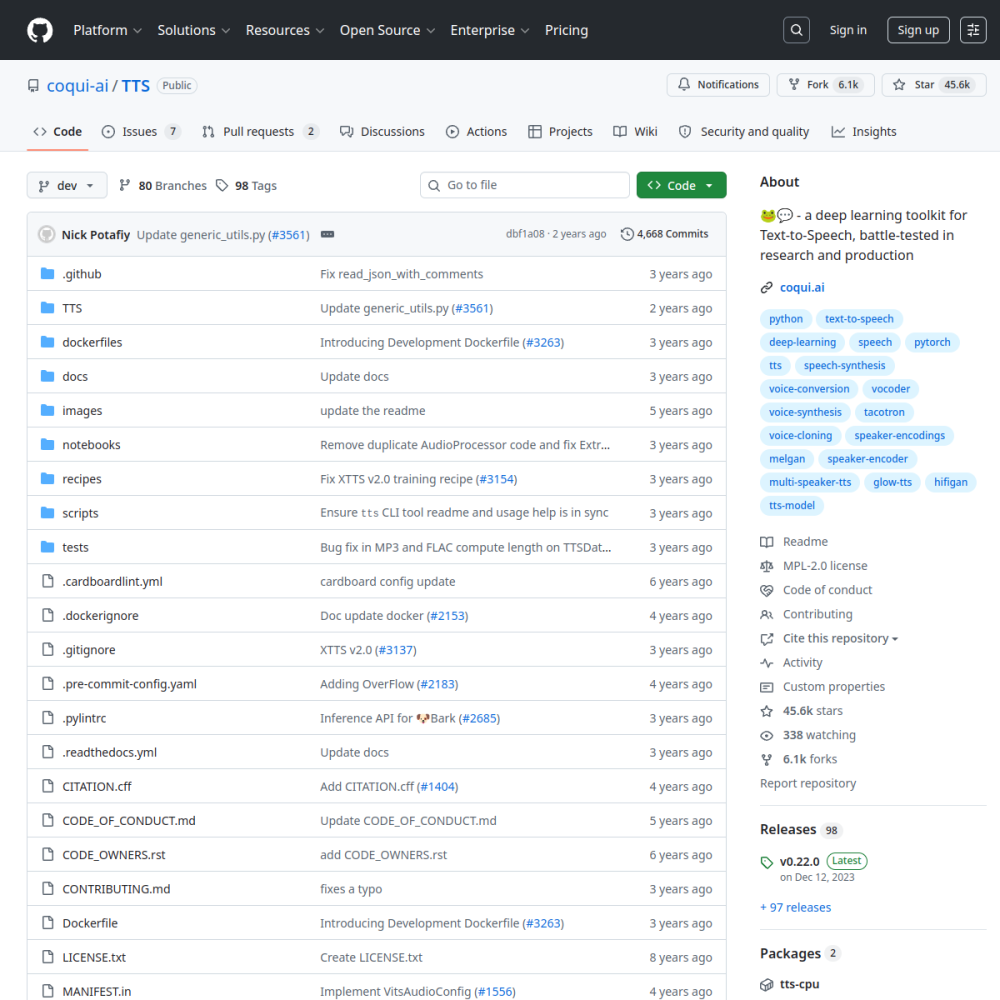Image resolution: width=1000 pixels, height=1000 pixels.
Task: Select the Code tab
Action: click(x=57, y=132)
